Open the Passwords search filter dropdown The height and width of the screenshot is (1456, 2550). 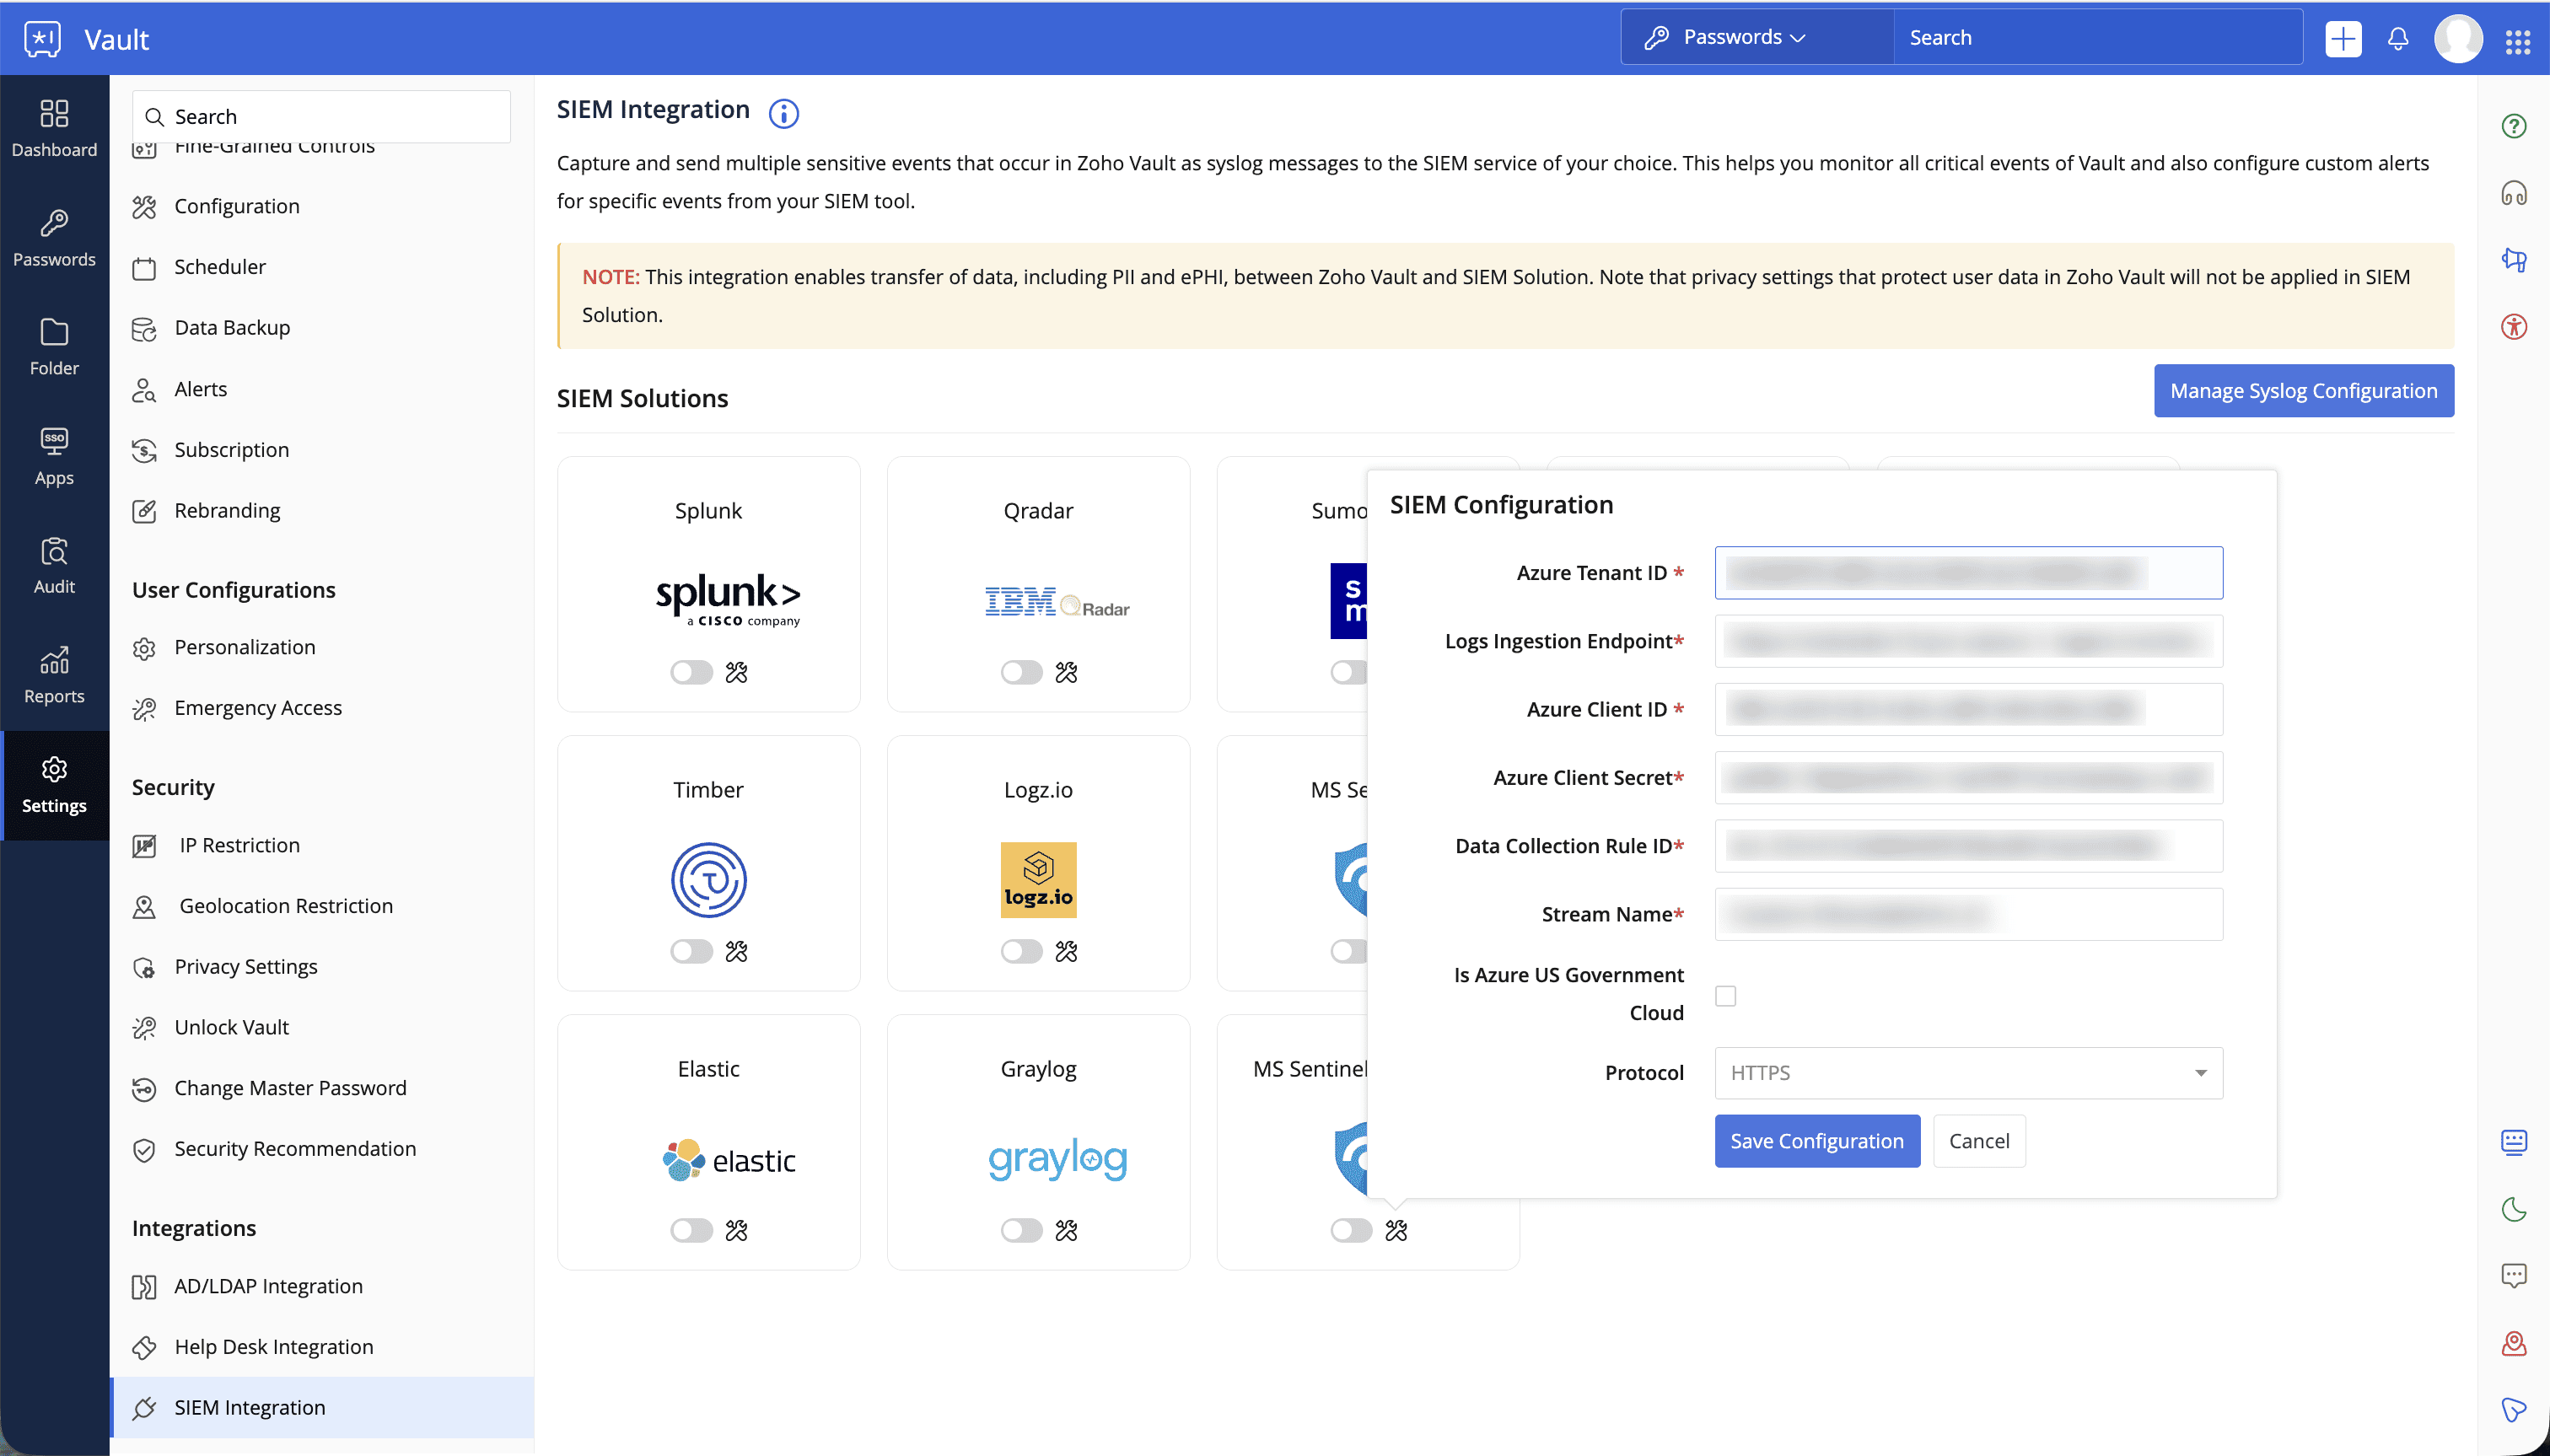coord(1744,37)
